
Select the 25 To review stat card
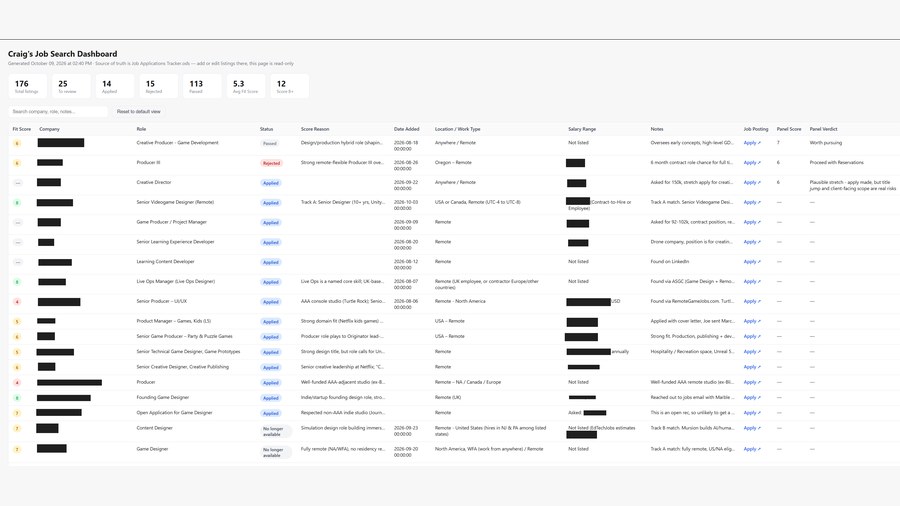(71, 86)
